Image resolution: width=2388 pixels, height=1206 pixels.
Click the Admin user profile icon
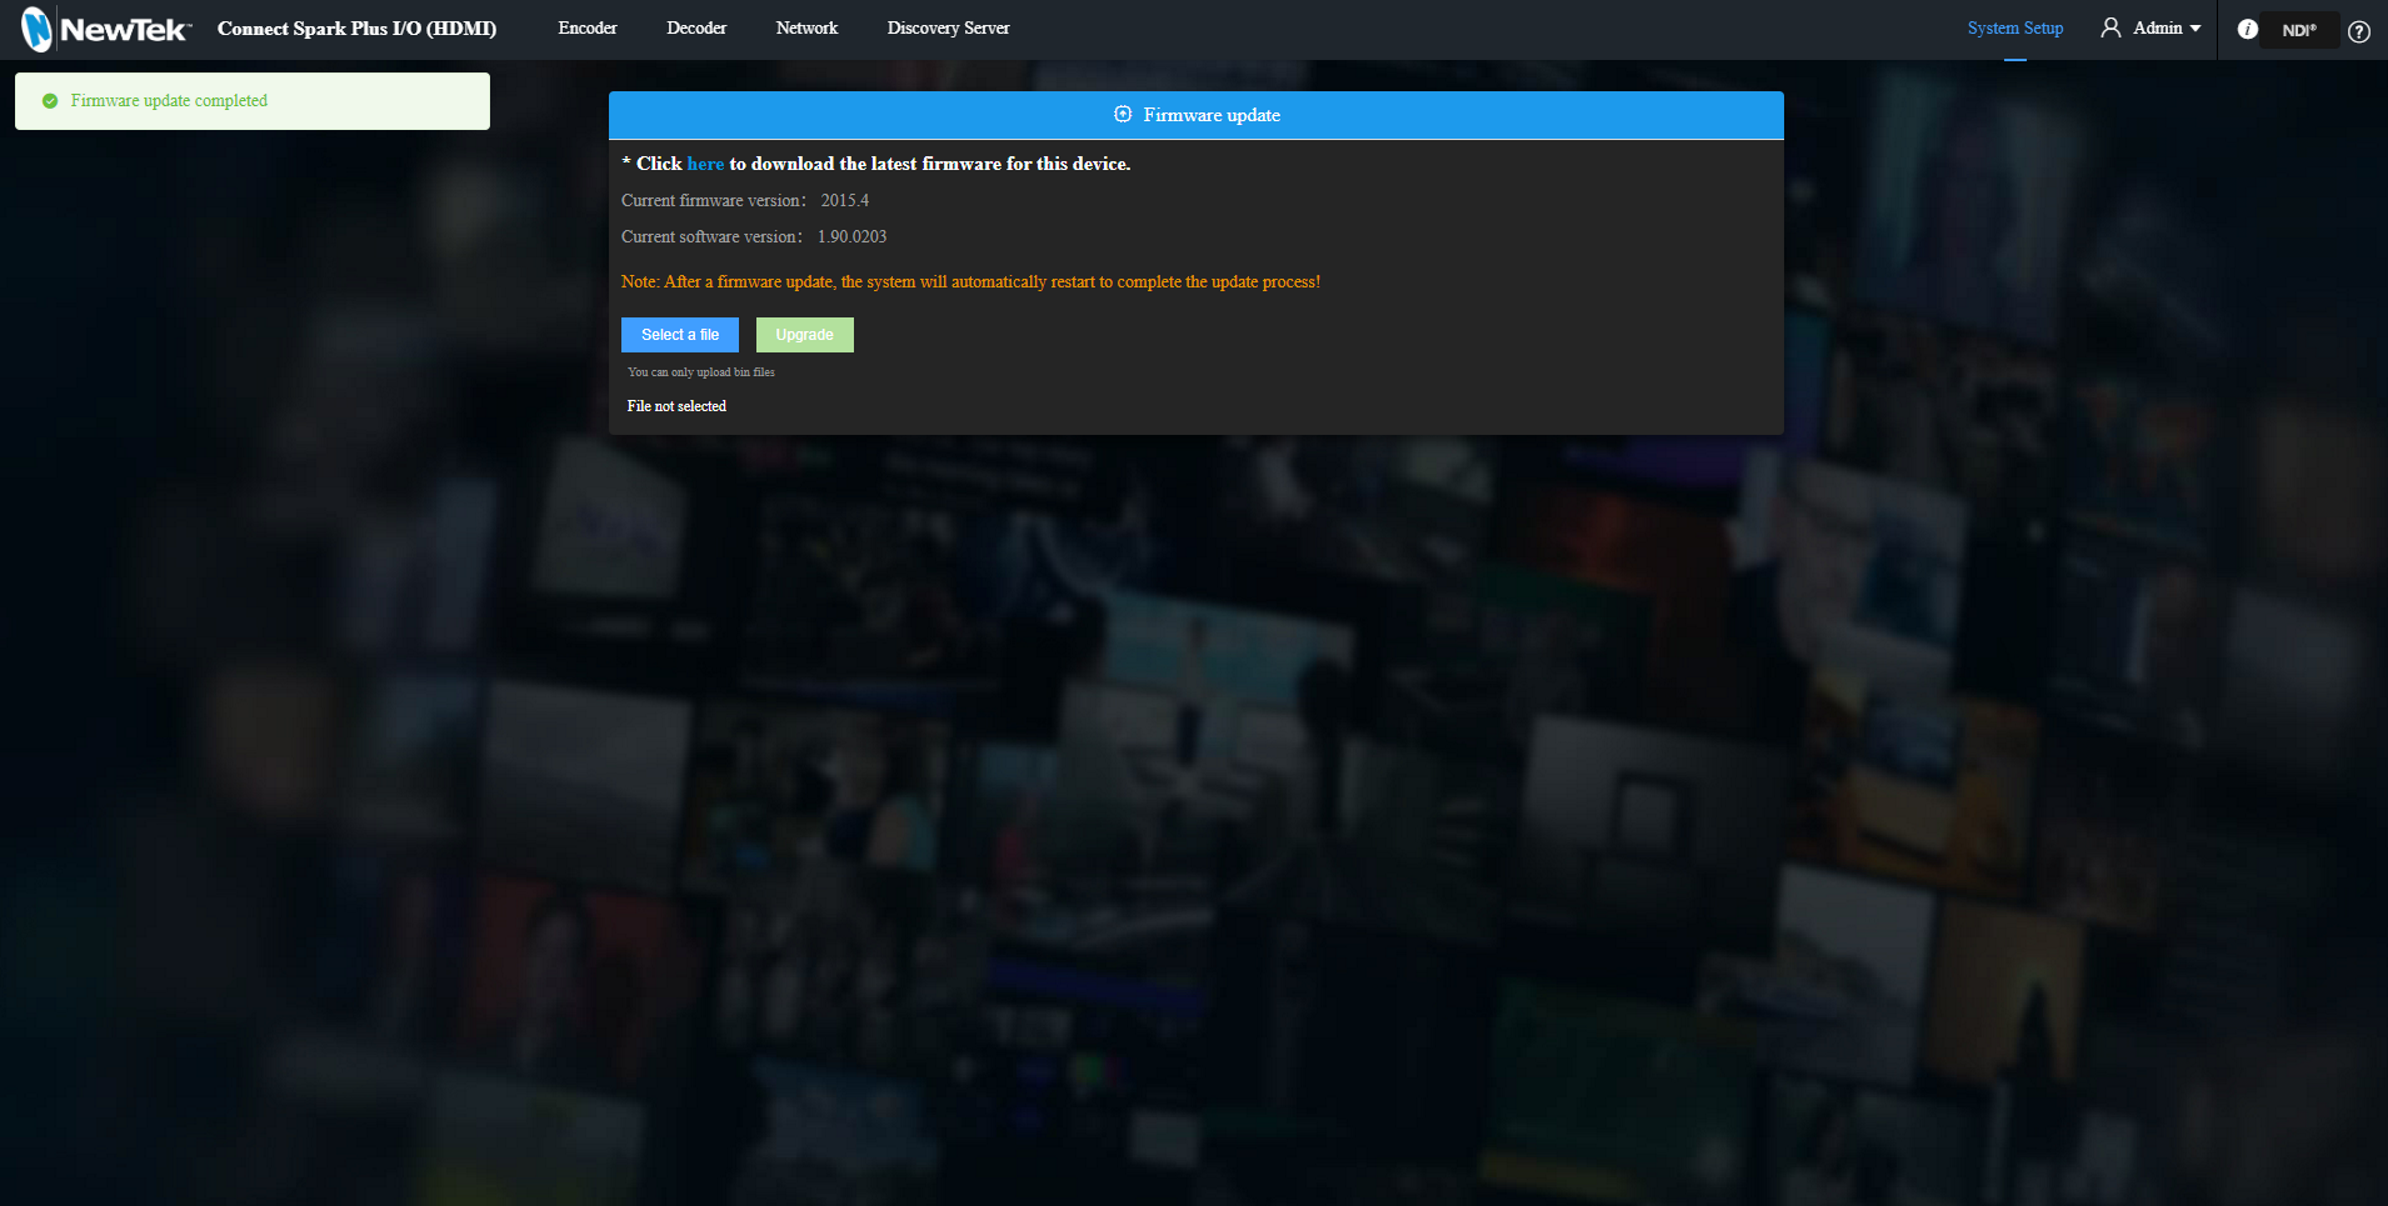tap(2111, 27)
